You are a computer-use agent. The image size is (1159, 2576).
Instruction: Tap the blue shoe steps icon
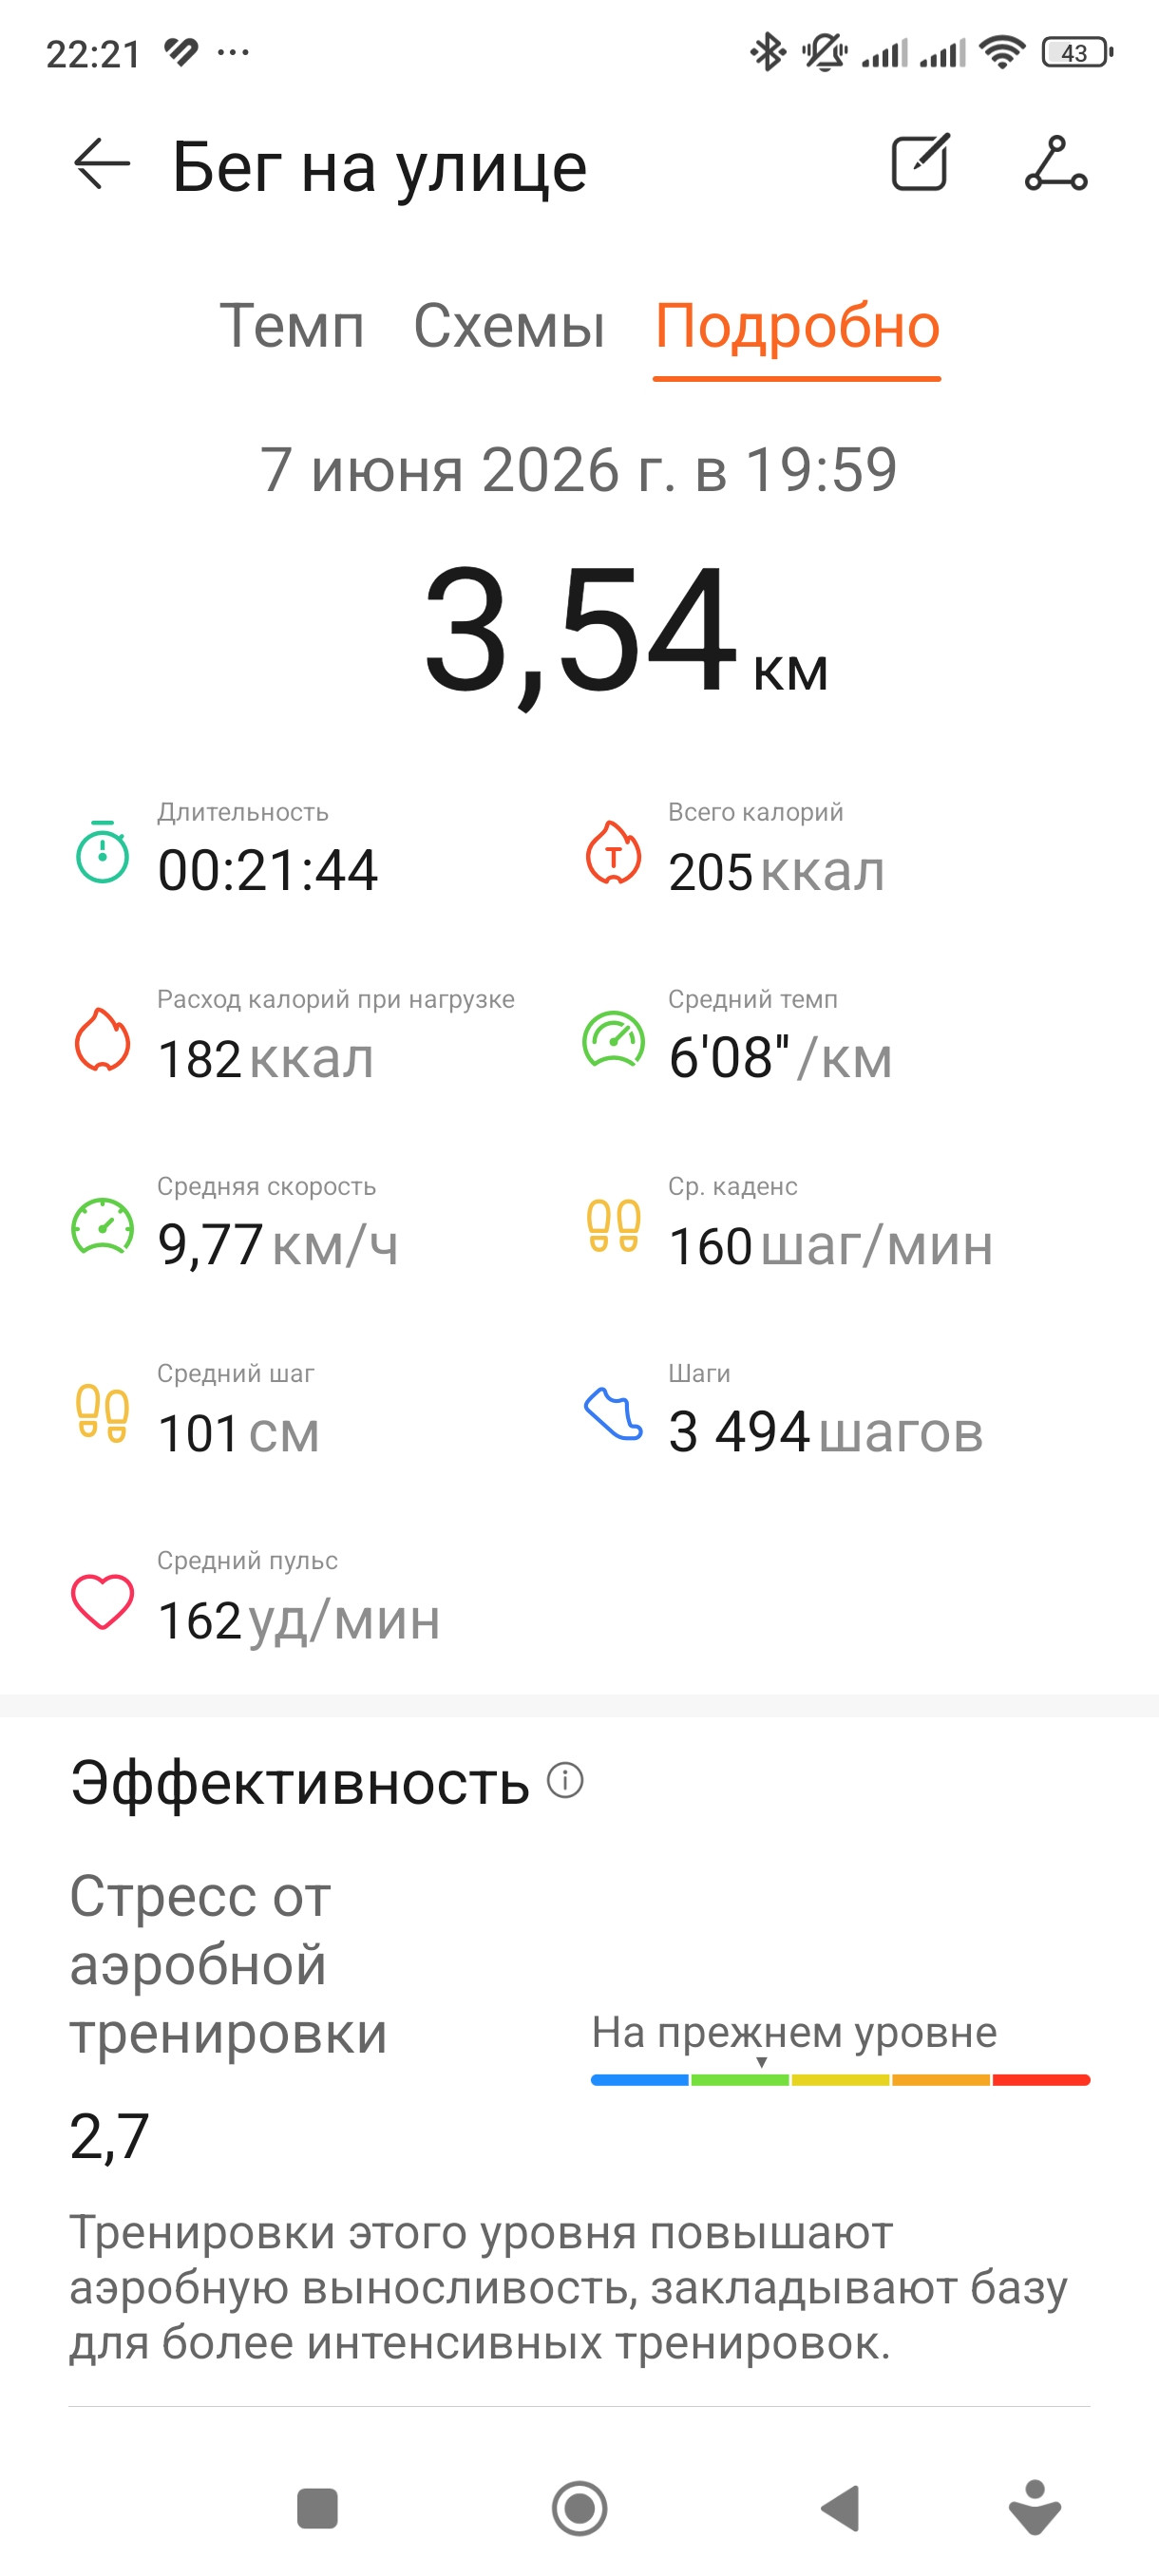(613, 1414)
